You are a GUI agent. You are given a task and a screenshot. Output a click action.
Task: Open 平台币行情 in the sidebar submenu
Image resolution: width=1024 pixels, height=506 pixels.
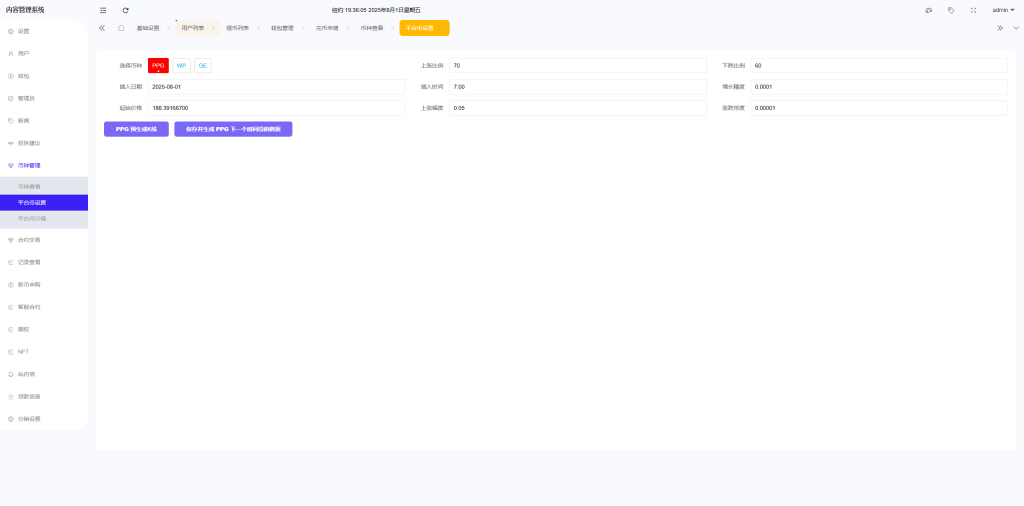click(x=32, y=218)
